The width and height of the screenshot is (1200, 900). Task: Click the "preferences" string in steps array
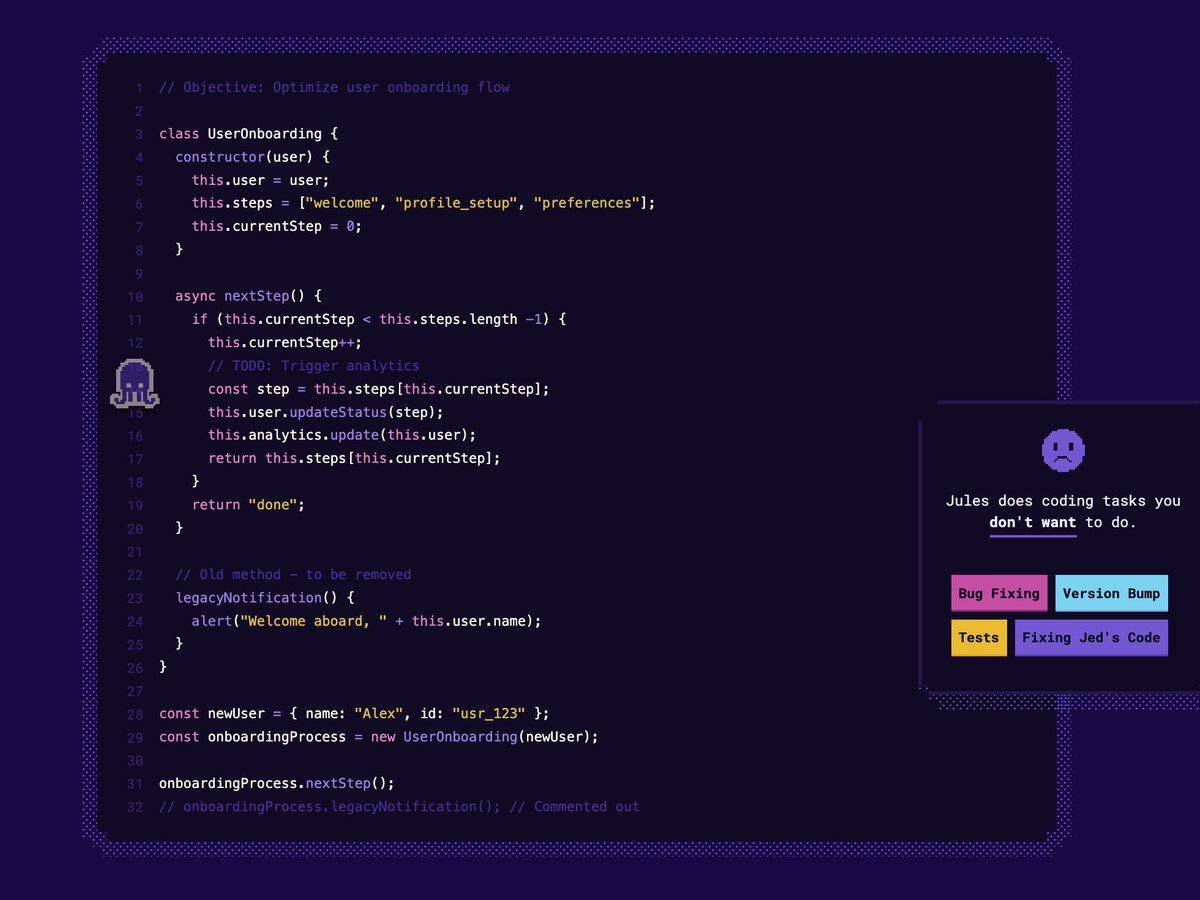(x=586, y=203)
